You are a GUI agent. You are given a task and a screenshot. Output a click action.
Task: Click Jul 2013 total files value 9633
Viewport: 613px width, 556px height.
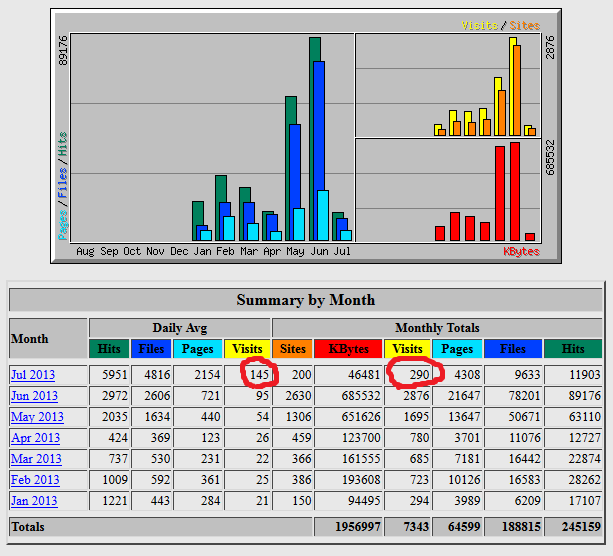[527, 375]
